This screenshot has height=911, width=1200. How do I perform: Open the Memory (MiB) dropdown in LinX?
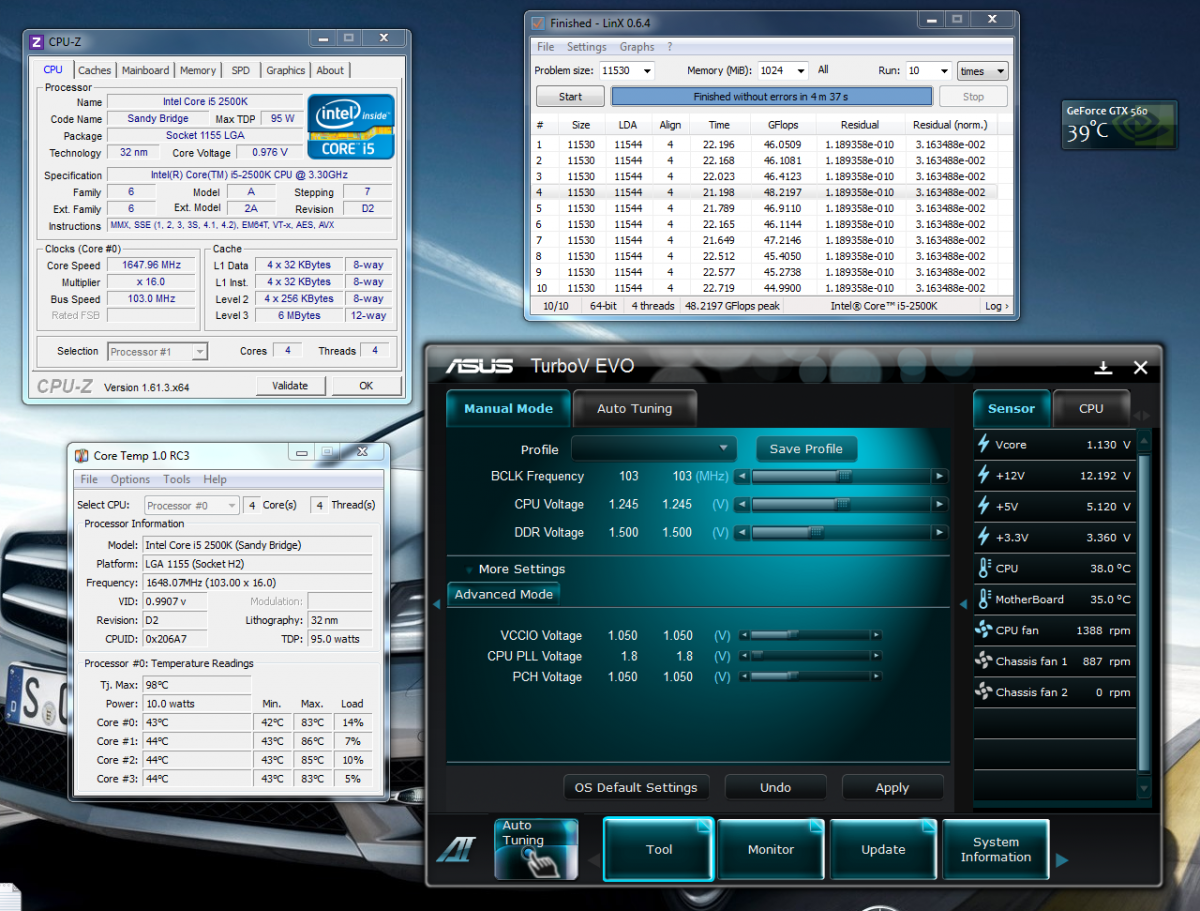click(800, 71)
